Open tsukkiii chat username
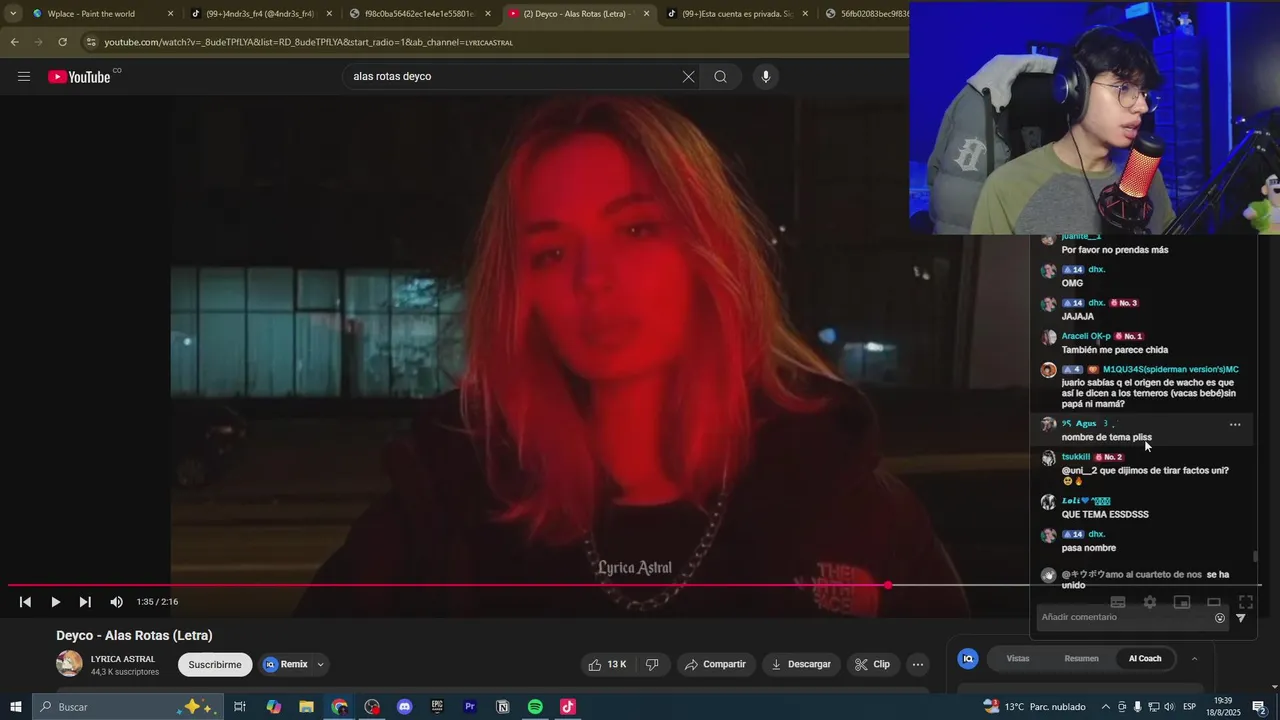Image resolution: width=1280 pixels, height=720 pixels. point(1076,457)
